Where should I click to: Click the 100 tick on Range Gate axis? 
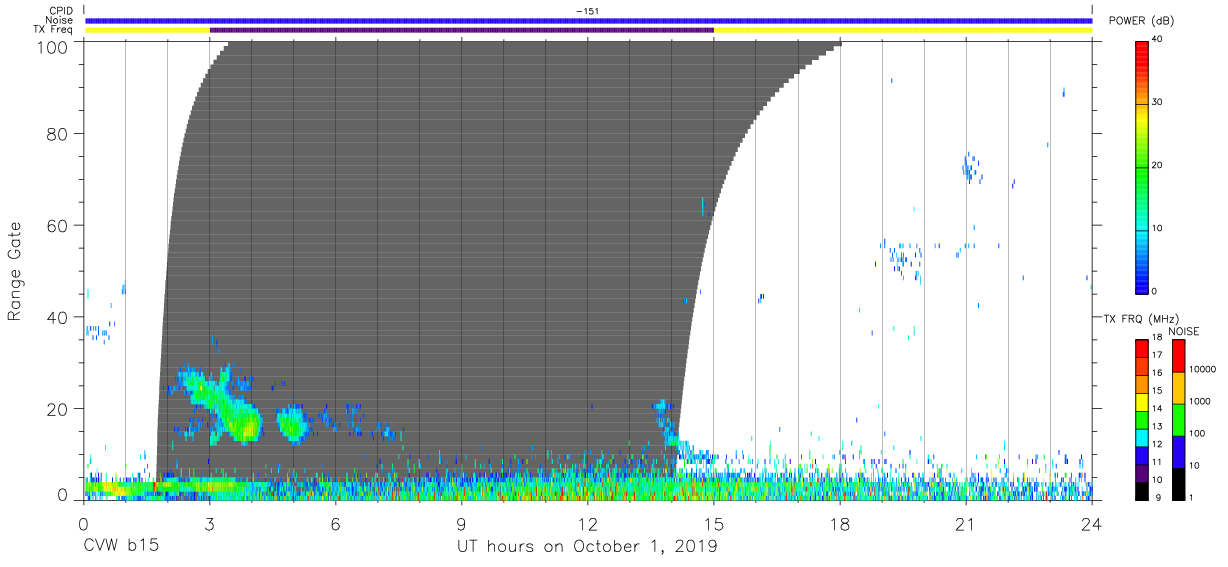pyautogui.click(x=54, y=46)
